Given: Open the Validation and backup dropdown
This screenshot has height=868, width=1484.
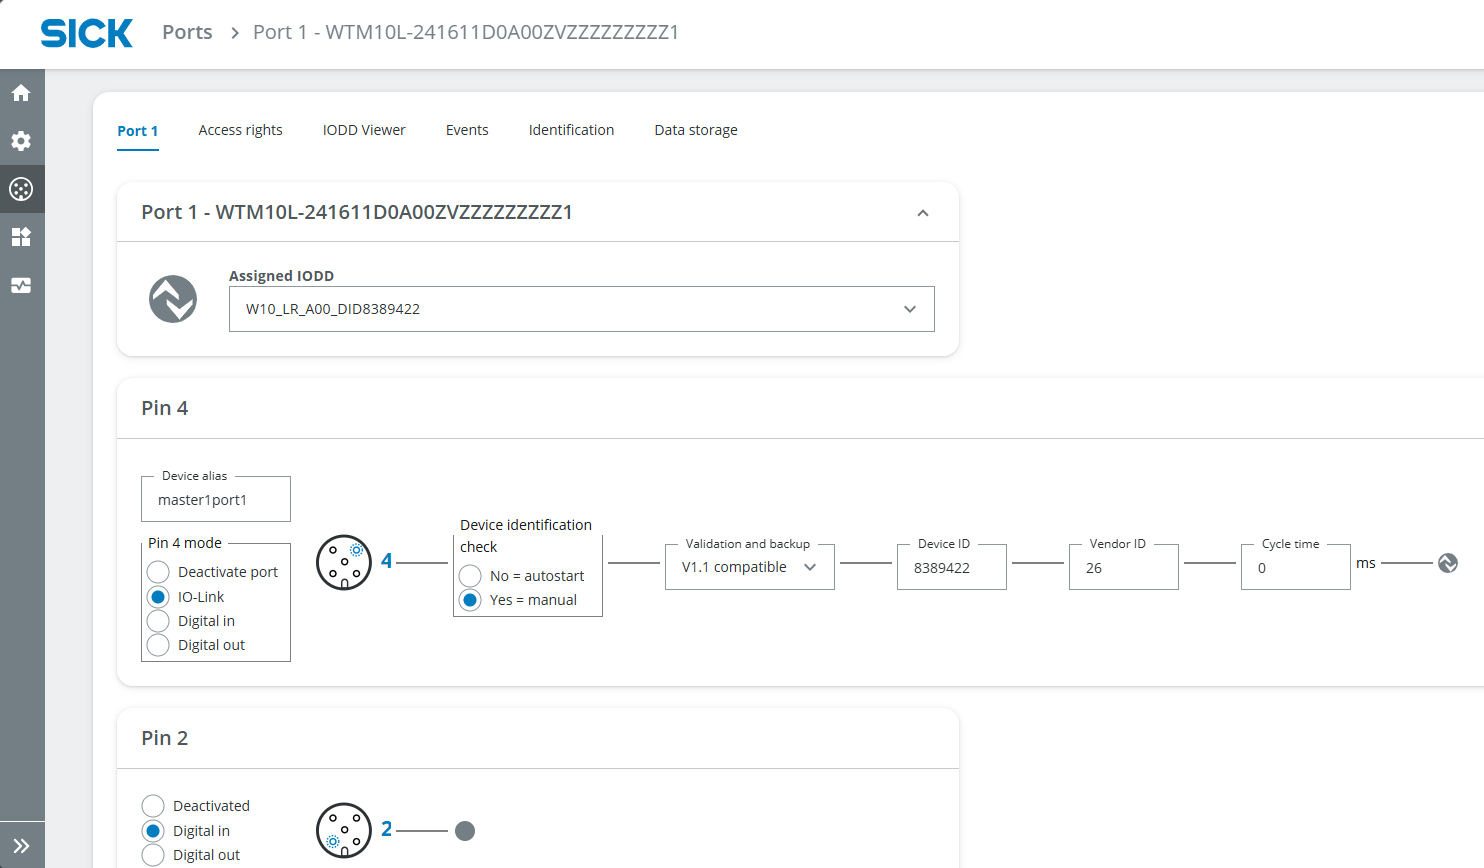Looking at the screenshot, I should point(750,567).
